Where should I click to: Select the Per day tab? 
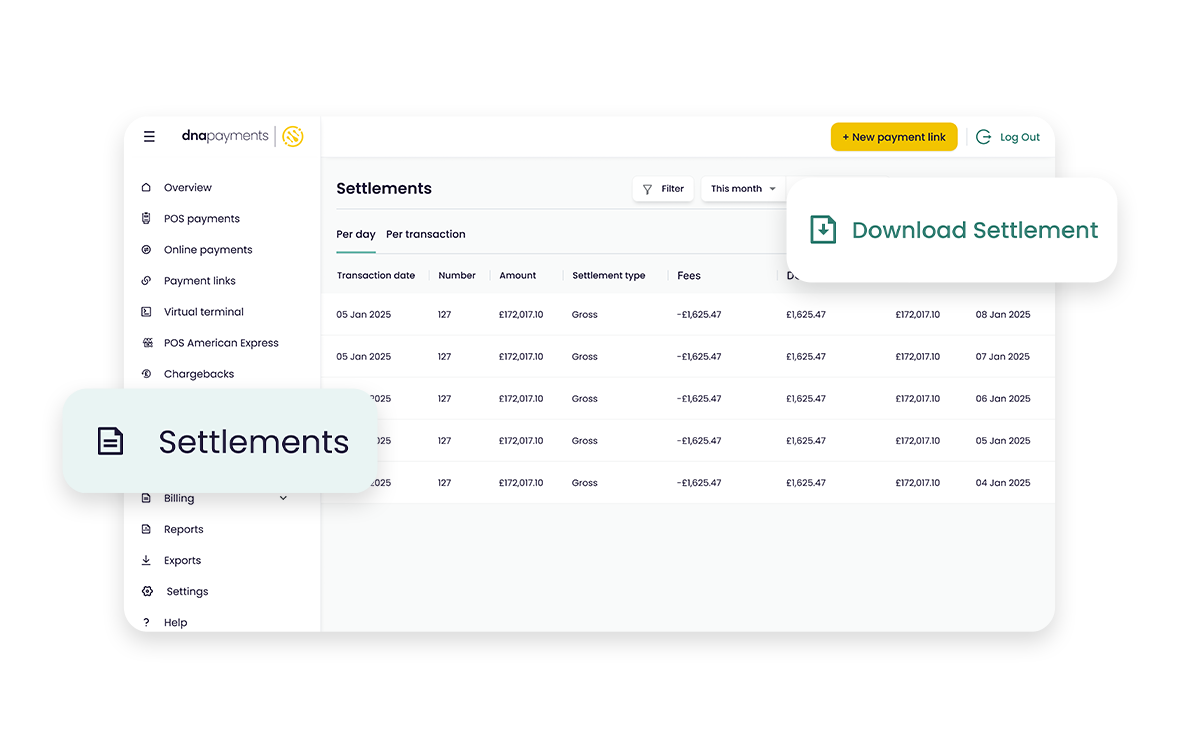pos(355,235)
